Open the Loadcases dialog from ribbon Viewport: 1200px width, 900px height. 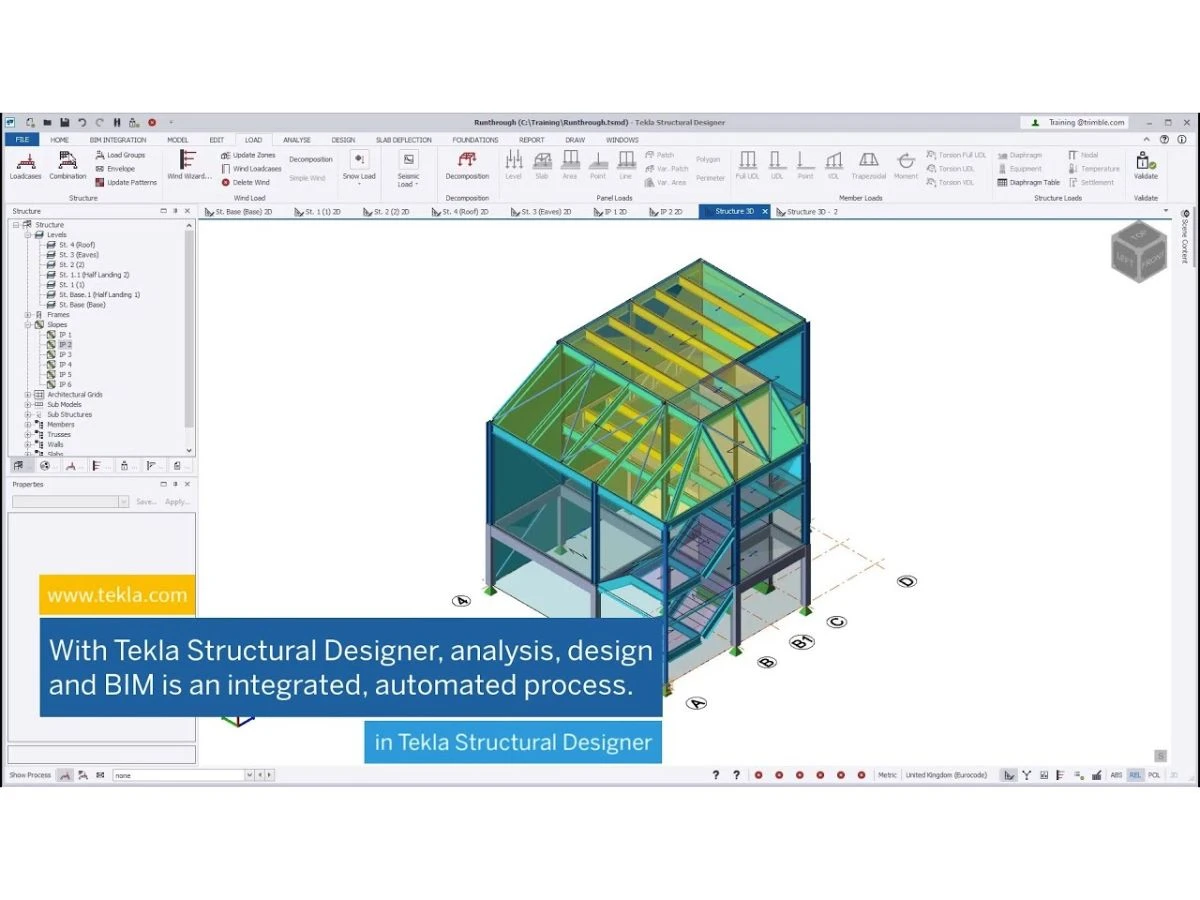click(25, 165)
